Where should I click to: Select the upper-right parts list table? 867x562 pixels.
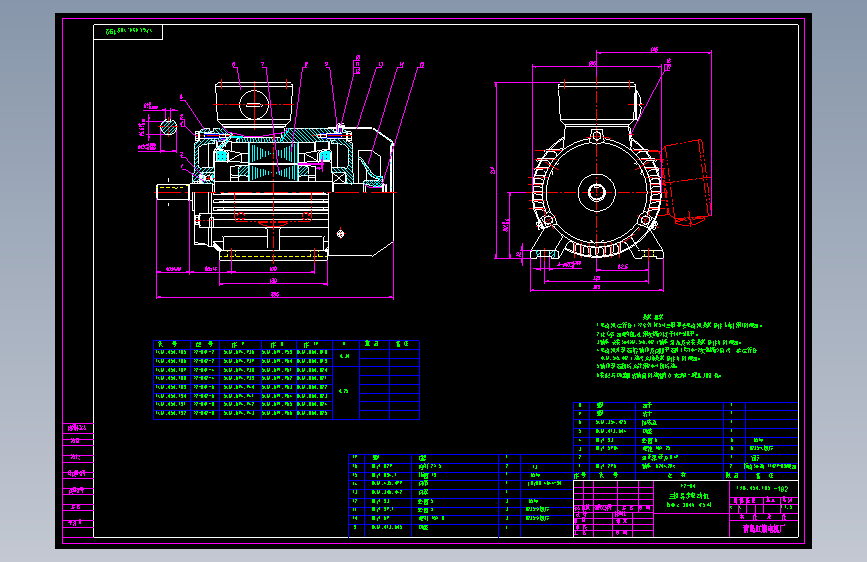(685, 434)
